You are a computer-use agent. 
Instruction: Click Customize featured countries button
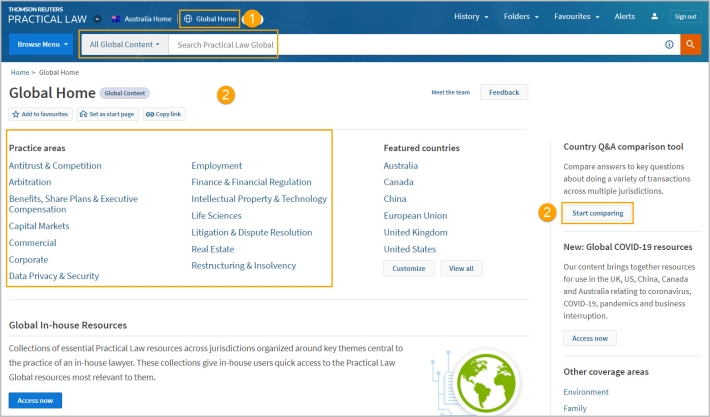point(408,268)
